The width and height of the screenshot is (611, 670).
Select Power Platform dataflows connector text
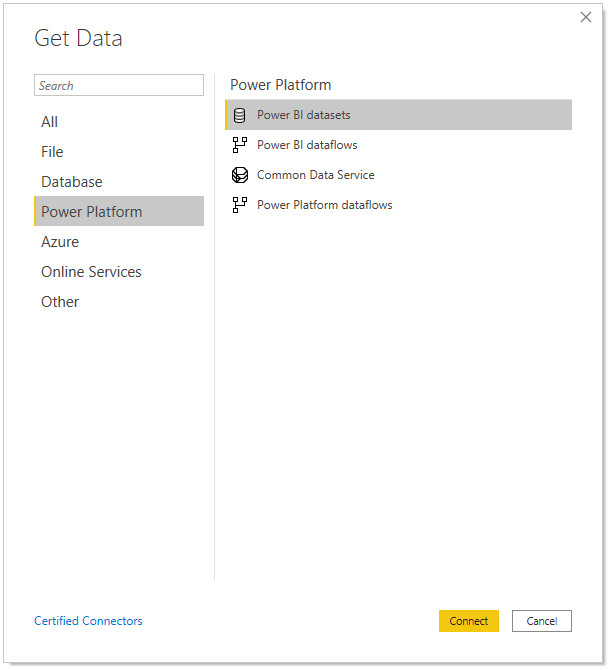click(x=324, y=205)
